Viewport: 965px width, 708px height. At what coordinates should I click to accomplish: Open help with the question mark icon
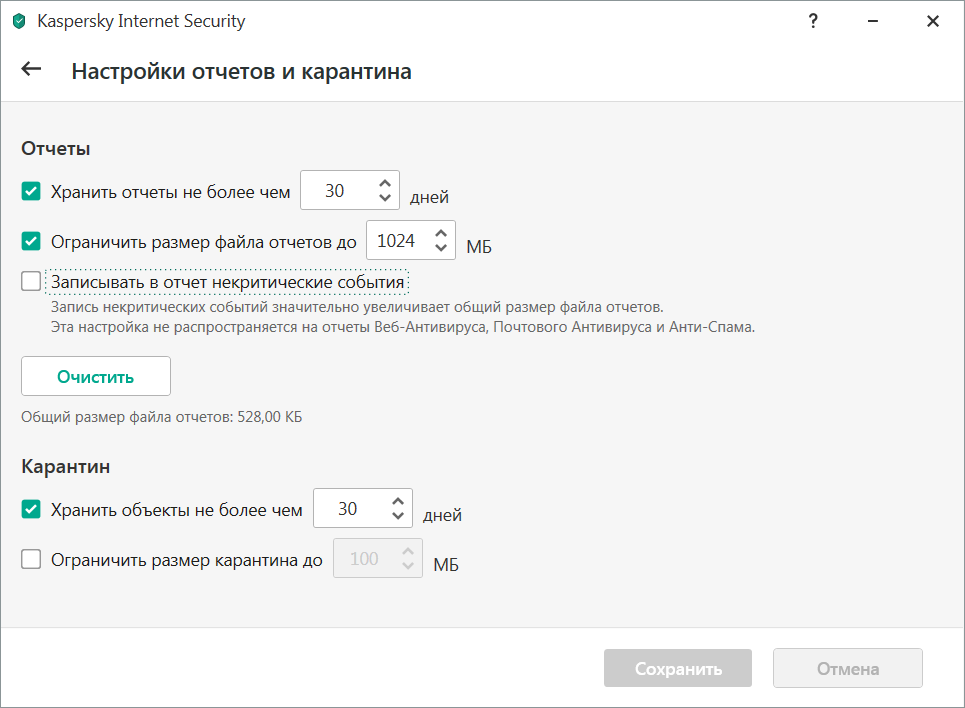pyautogui.click(x=813, y=22)
